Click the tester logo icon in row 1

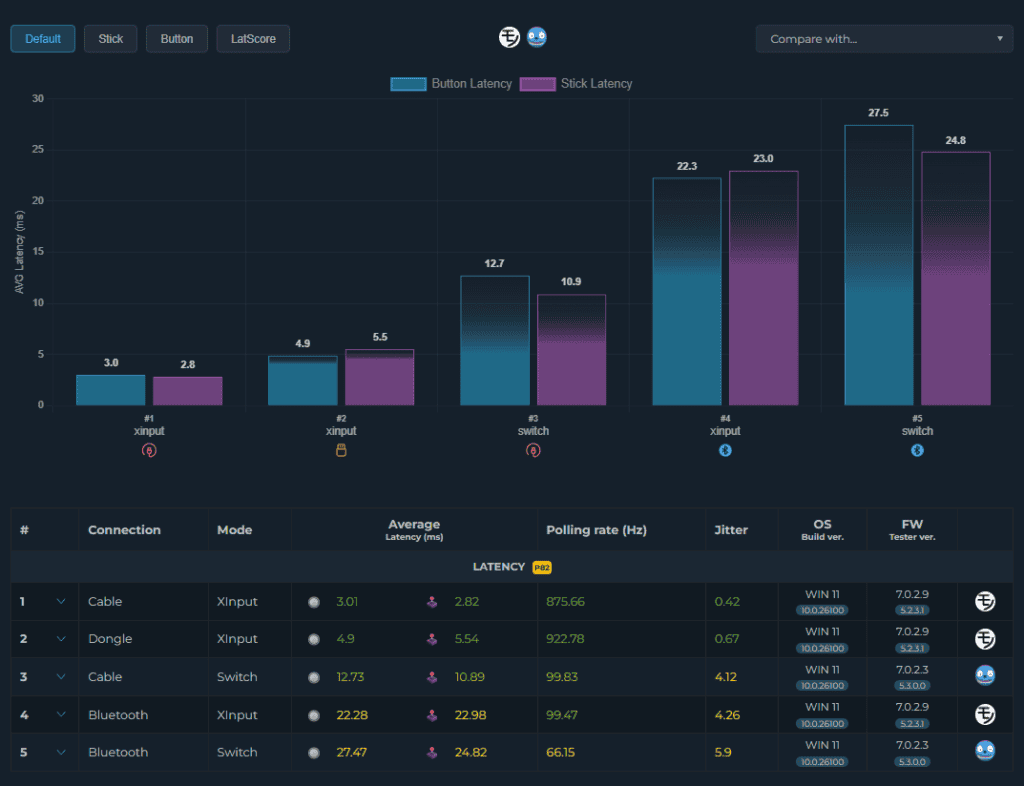point(985,601)
